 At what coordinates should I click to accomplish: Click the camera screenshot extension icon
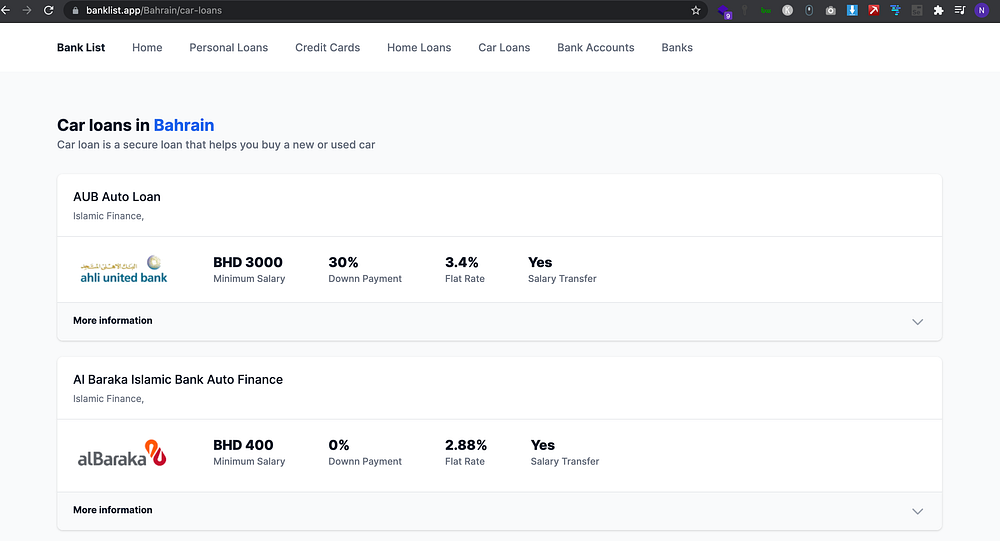830,10
